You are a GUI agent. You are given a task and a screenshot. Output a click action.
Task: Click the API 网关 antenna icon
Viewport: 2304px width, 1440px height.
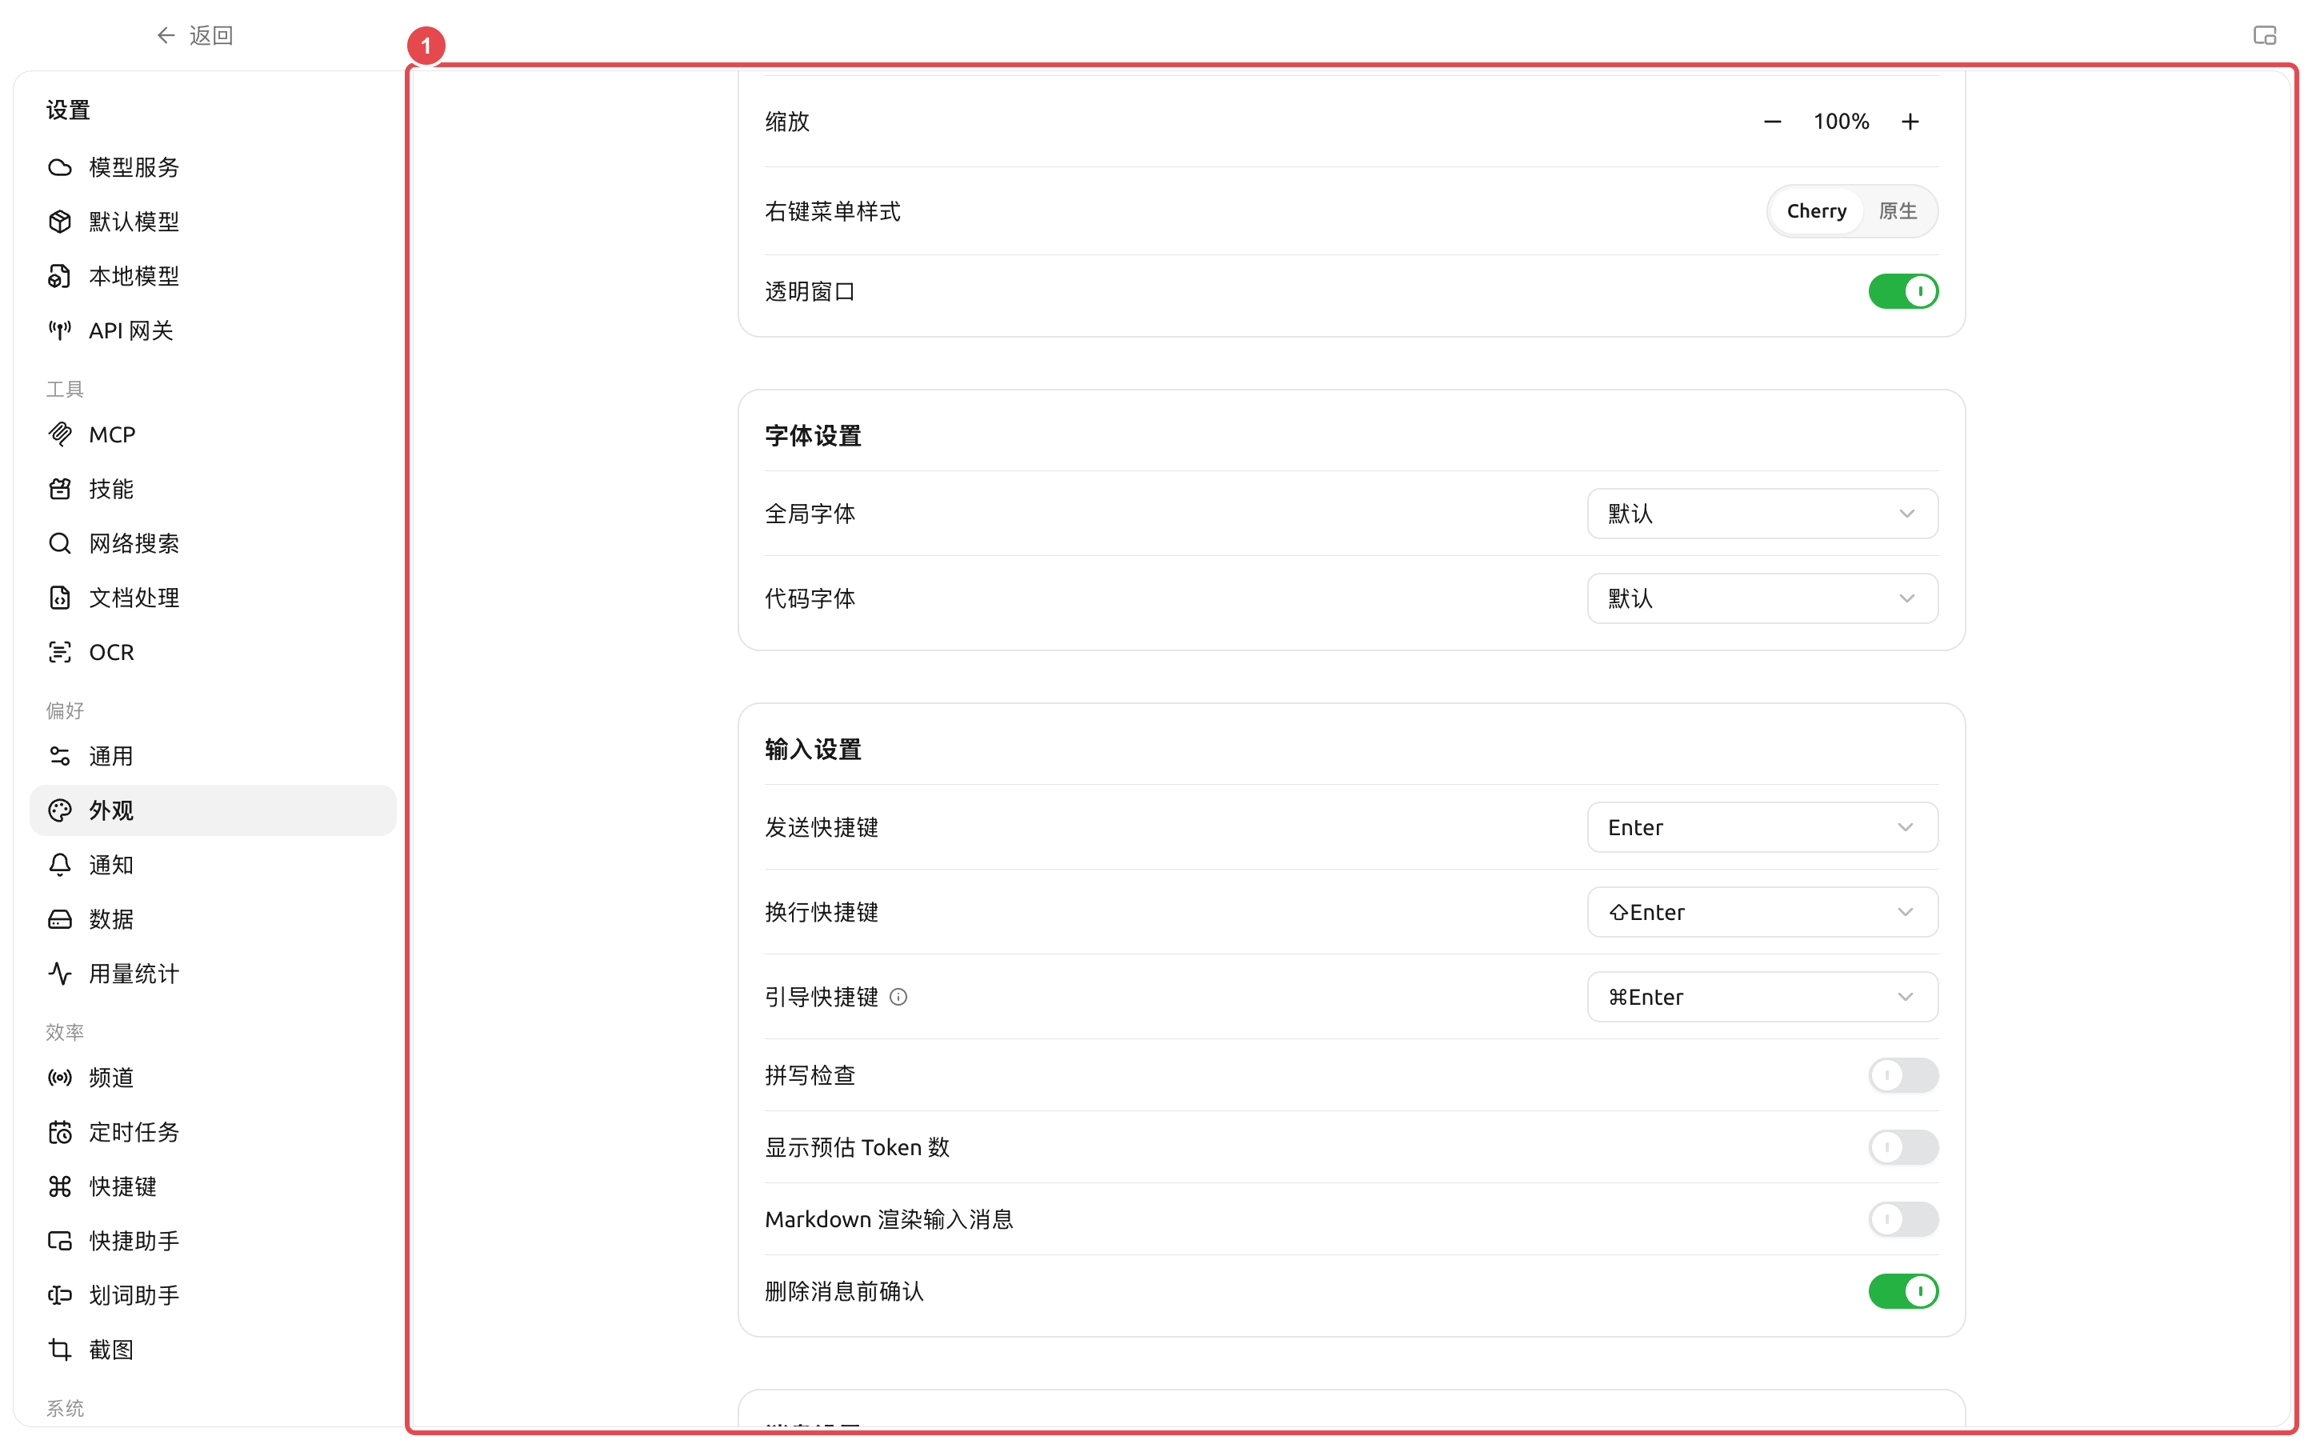tap(60, 330)
